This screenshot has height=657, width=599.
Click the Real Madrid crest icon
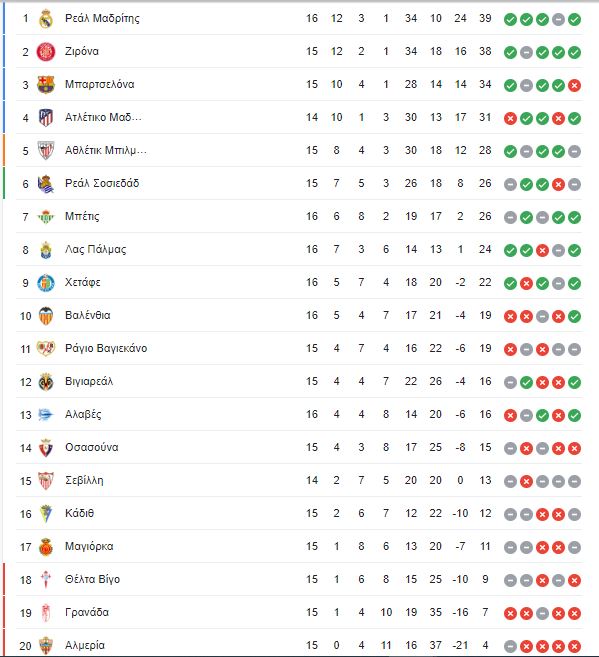pos(46,19)
